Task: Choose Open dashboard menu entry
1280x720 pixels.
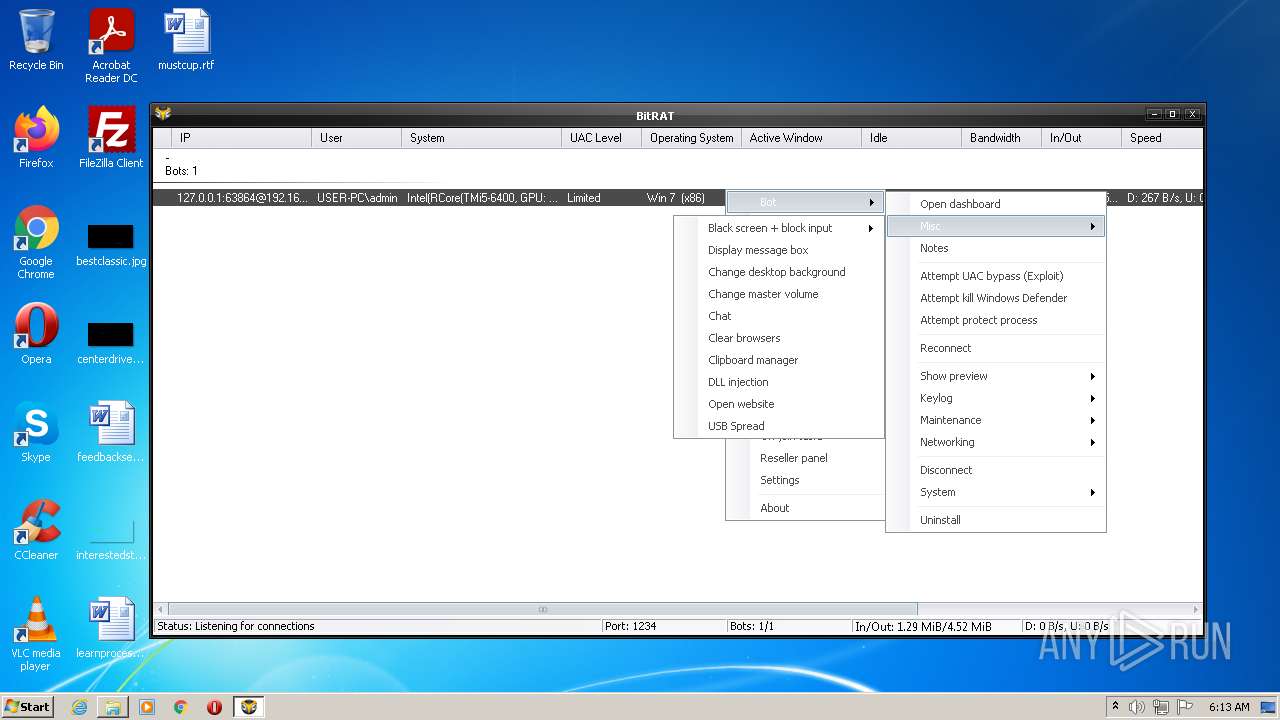Action: tap(996, 204)
